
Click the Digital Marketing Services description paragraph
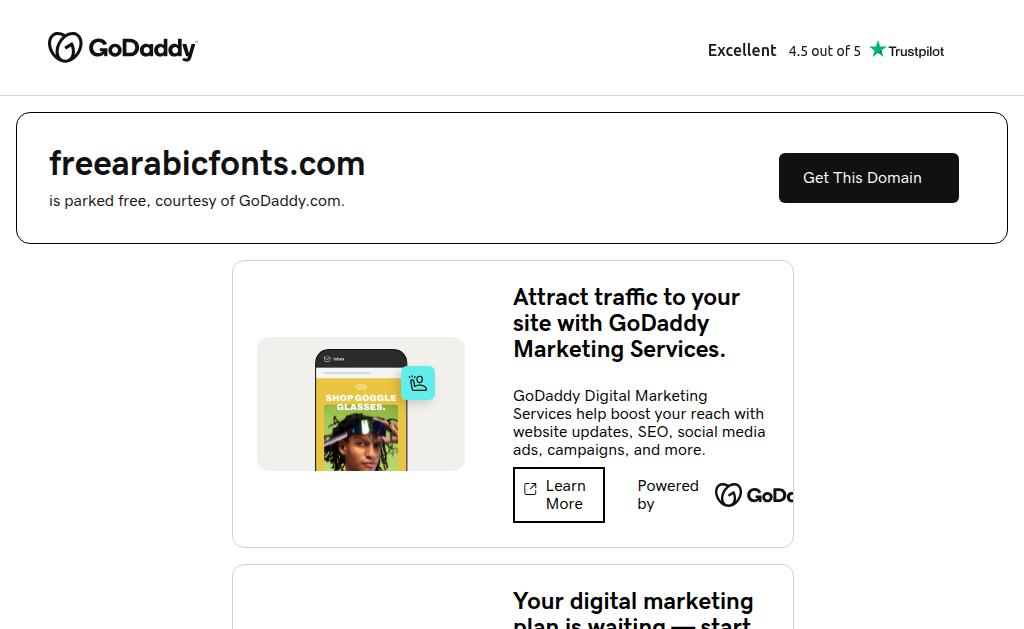pos(638,423)
